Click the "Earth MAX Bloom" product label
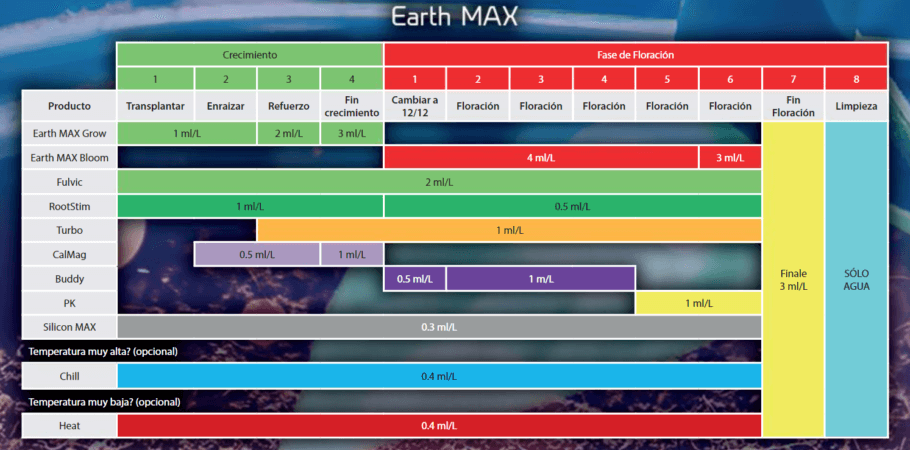 pyautogui.click(x=70, y=158)
